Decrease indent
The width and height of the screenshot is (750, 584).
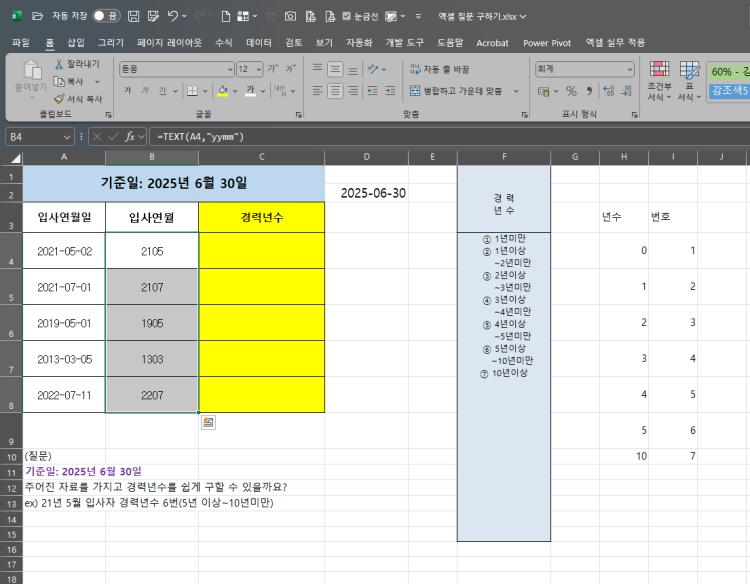tap(373, 90)
